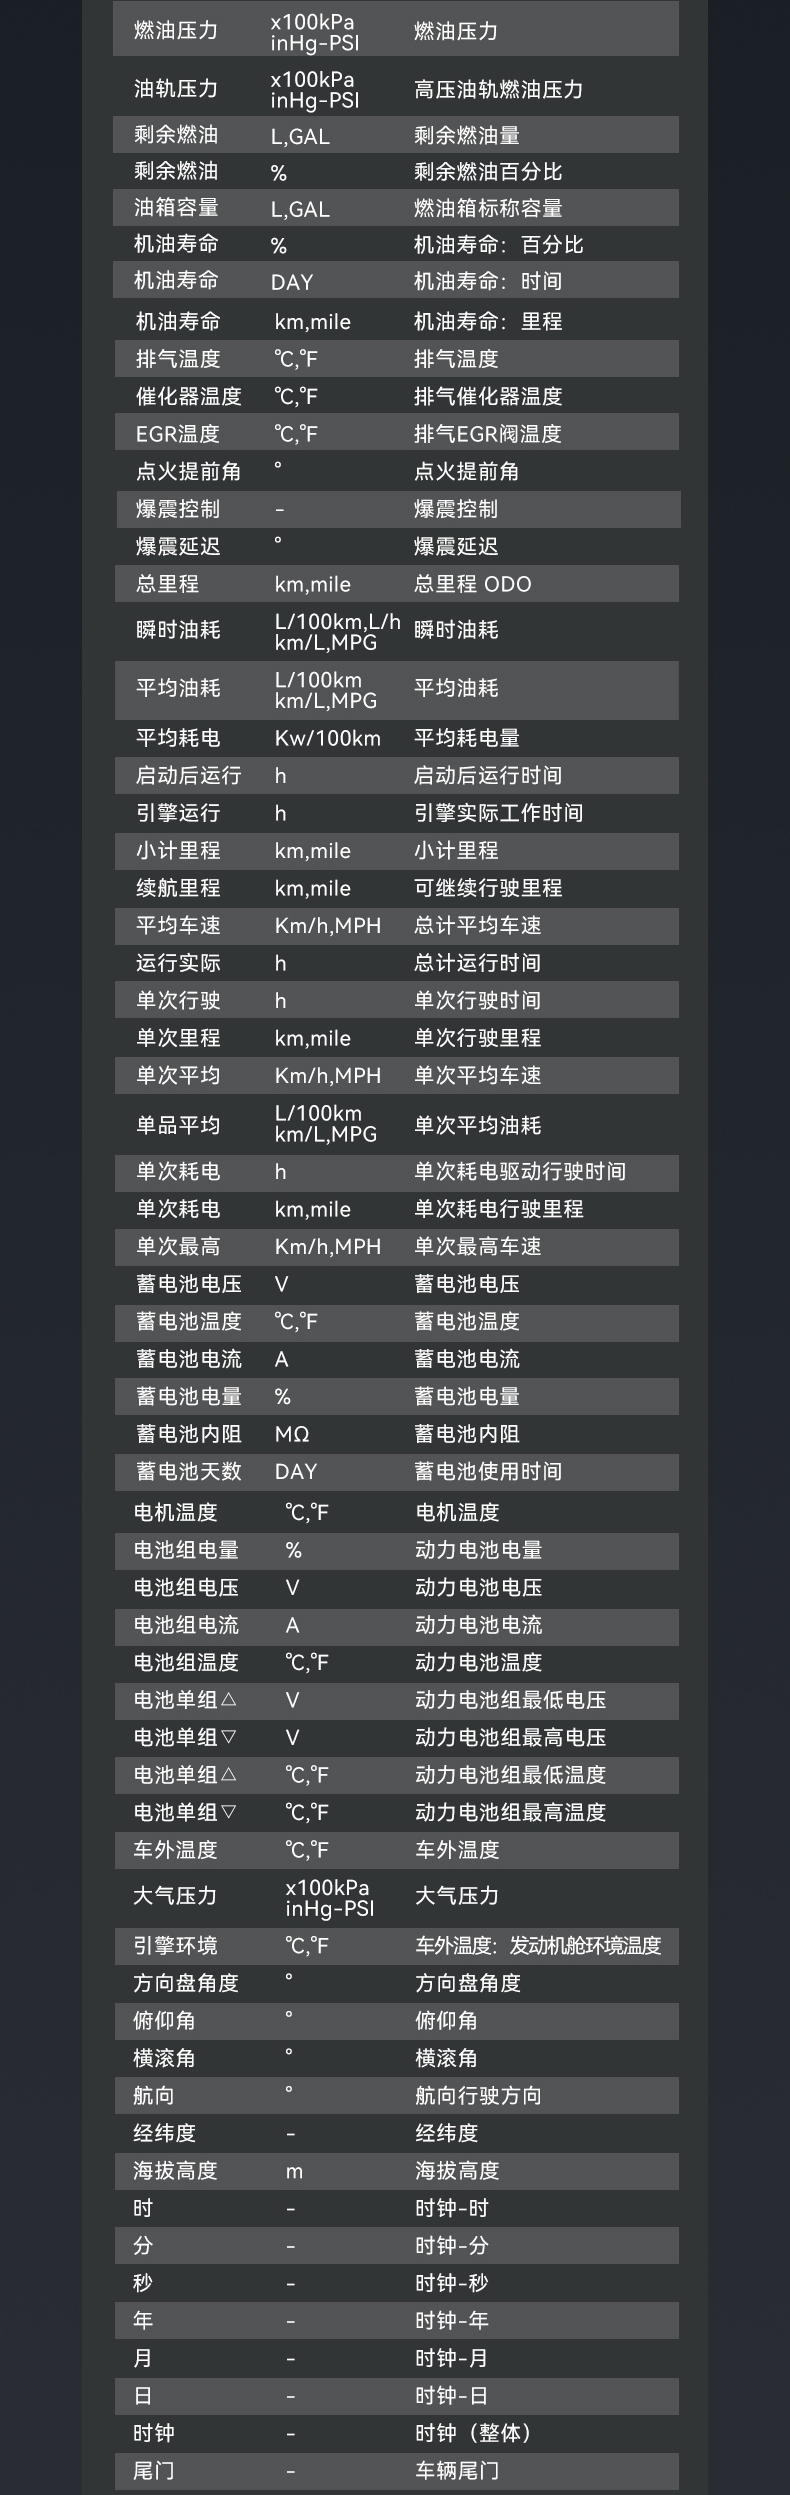Select the 电机温度 row

[396, 1512]
